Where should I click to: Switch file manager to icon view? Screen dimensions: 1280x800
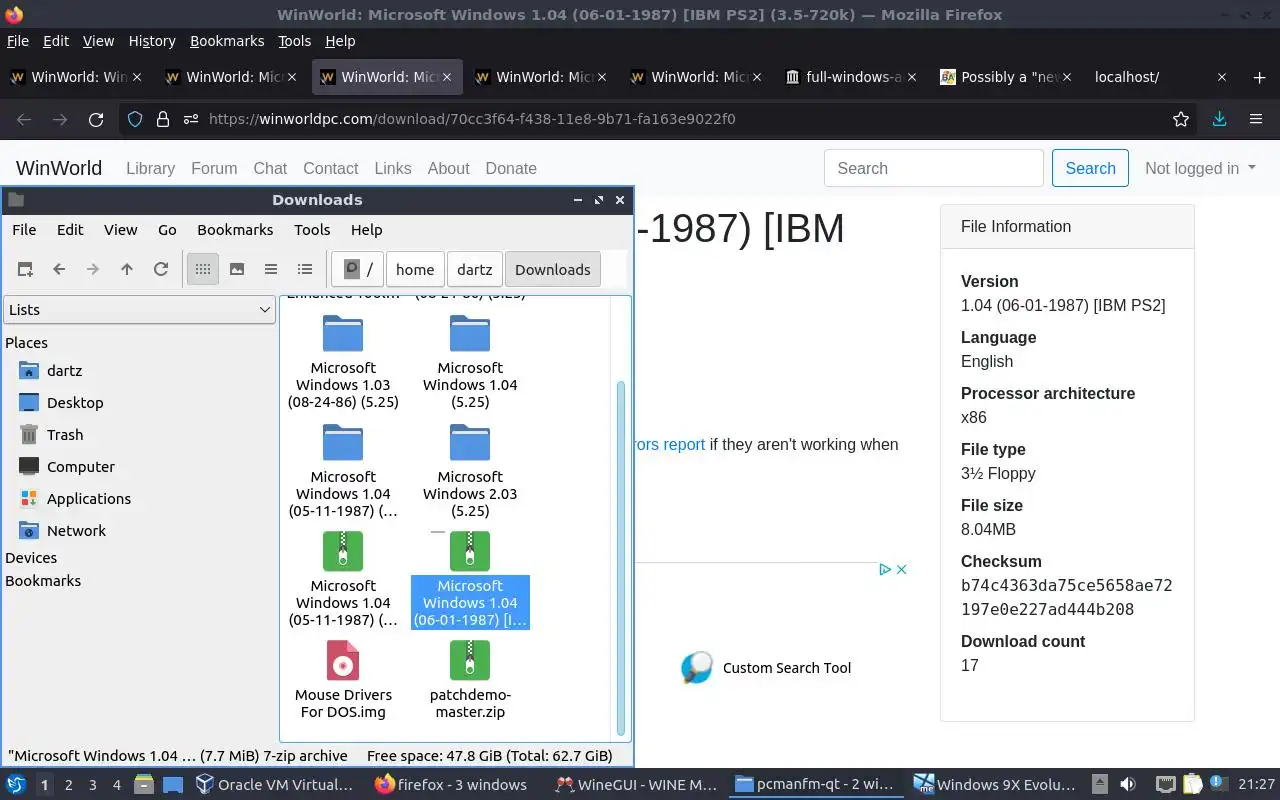point(203,269)
